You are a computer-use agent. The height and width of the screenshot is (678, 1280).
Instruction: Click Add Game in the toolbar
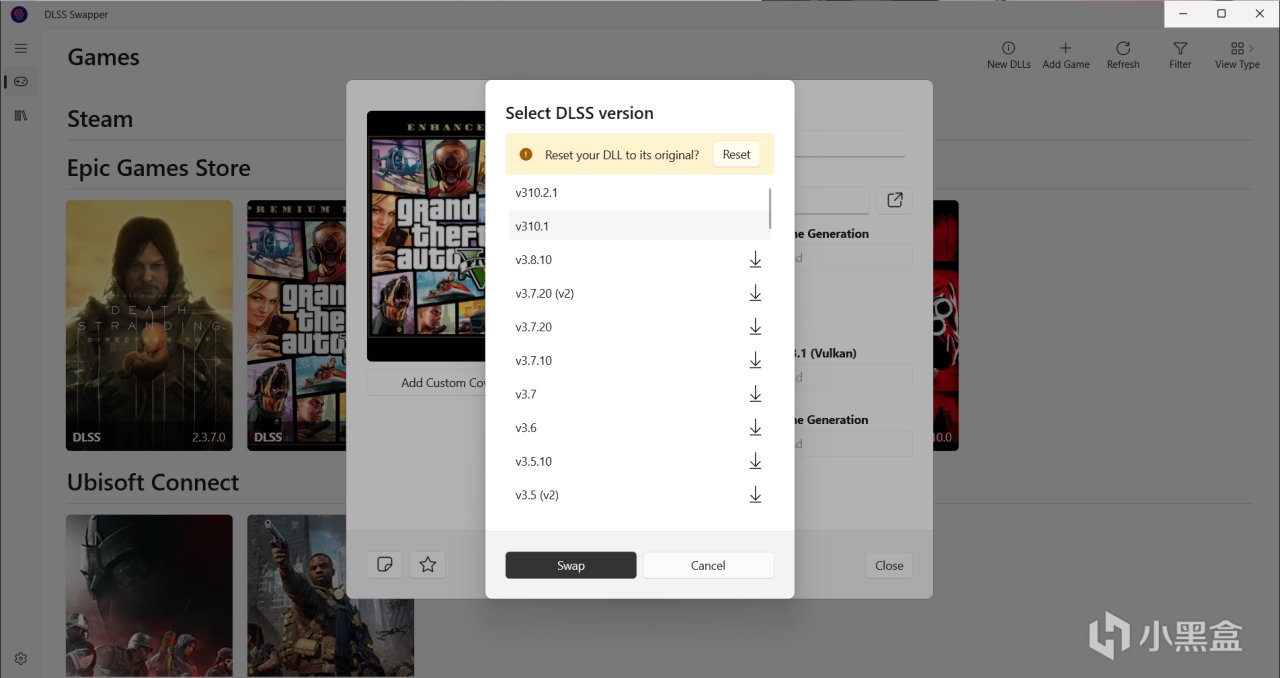point(1066,55)
